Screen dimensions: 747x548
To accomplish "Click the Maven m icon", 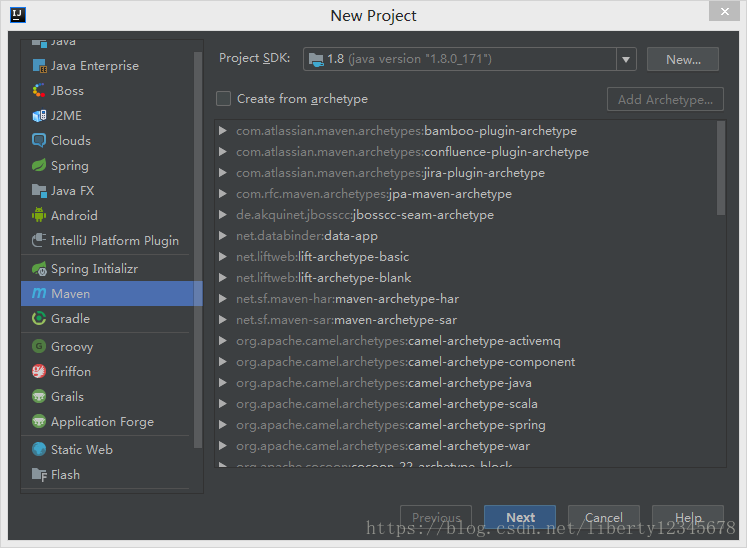I will tap(39, 294).
